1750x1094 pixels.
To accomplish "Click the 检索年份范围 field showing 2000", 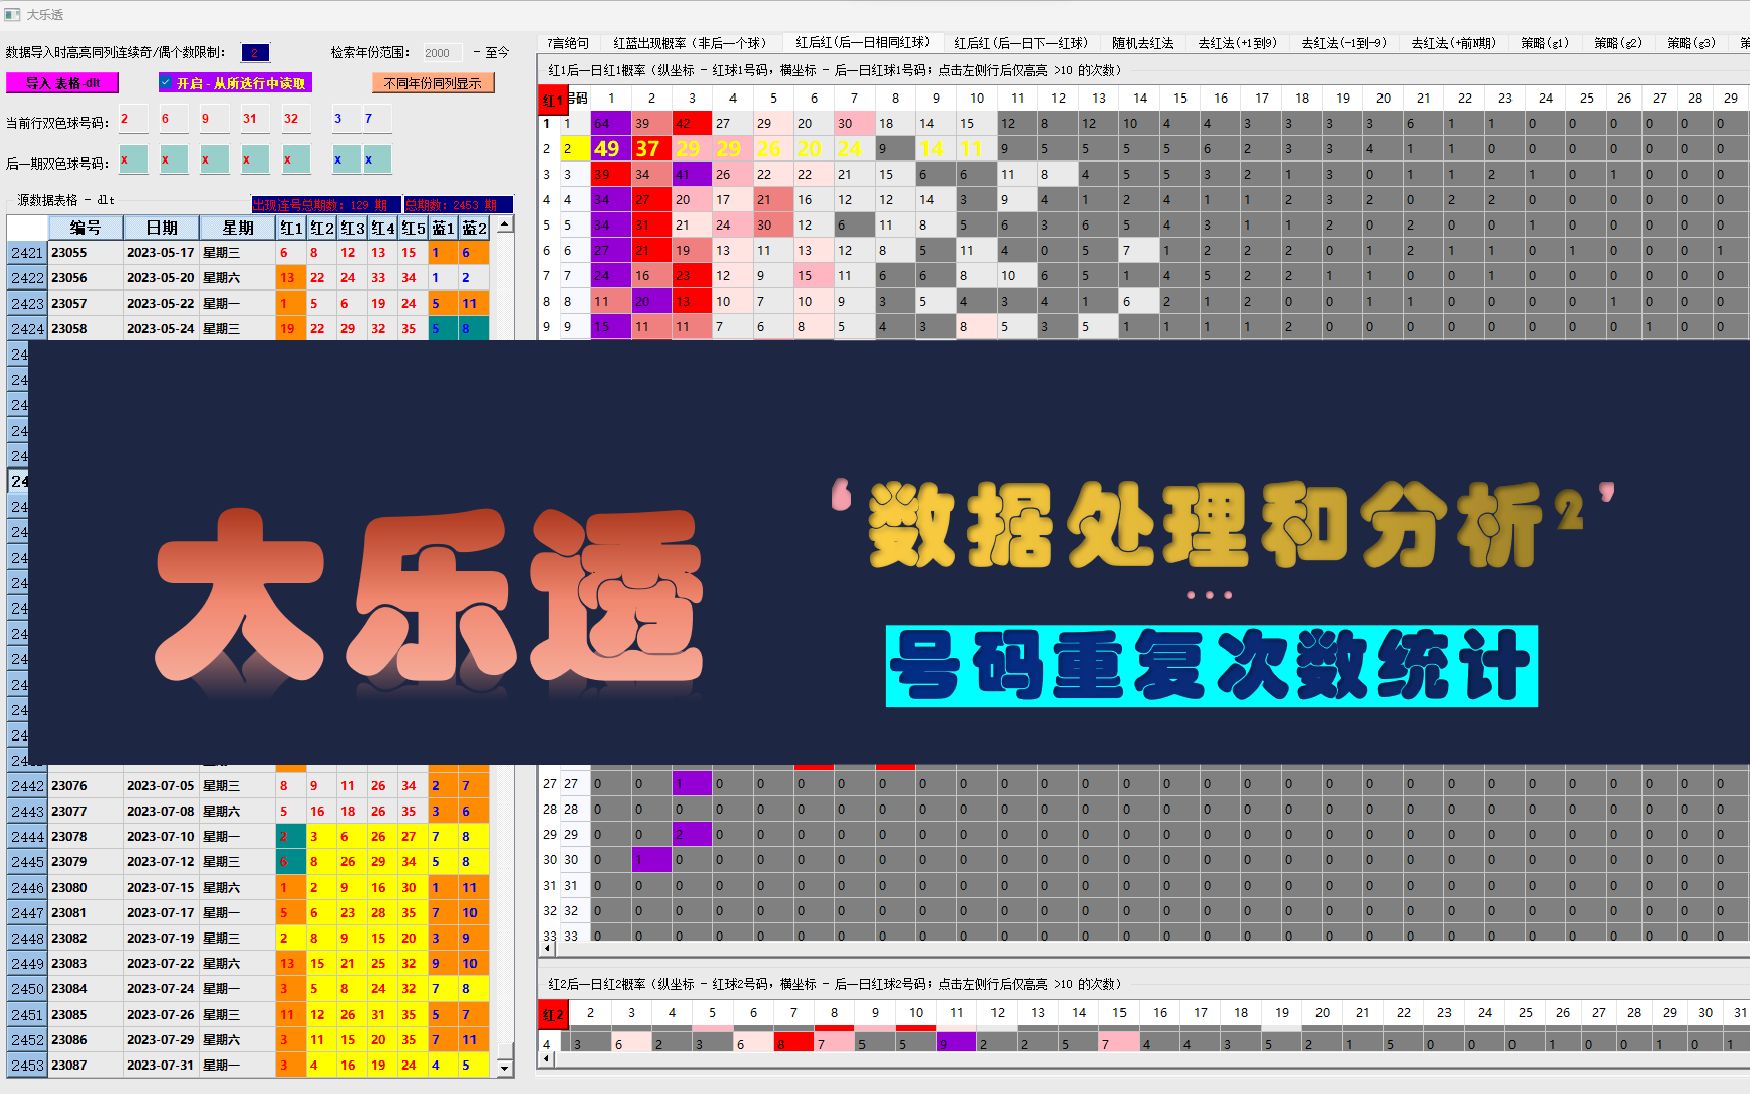I will tap(440, 52).
